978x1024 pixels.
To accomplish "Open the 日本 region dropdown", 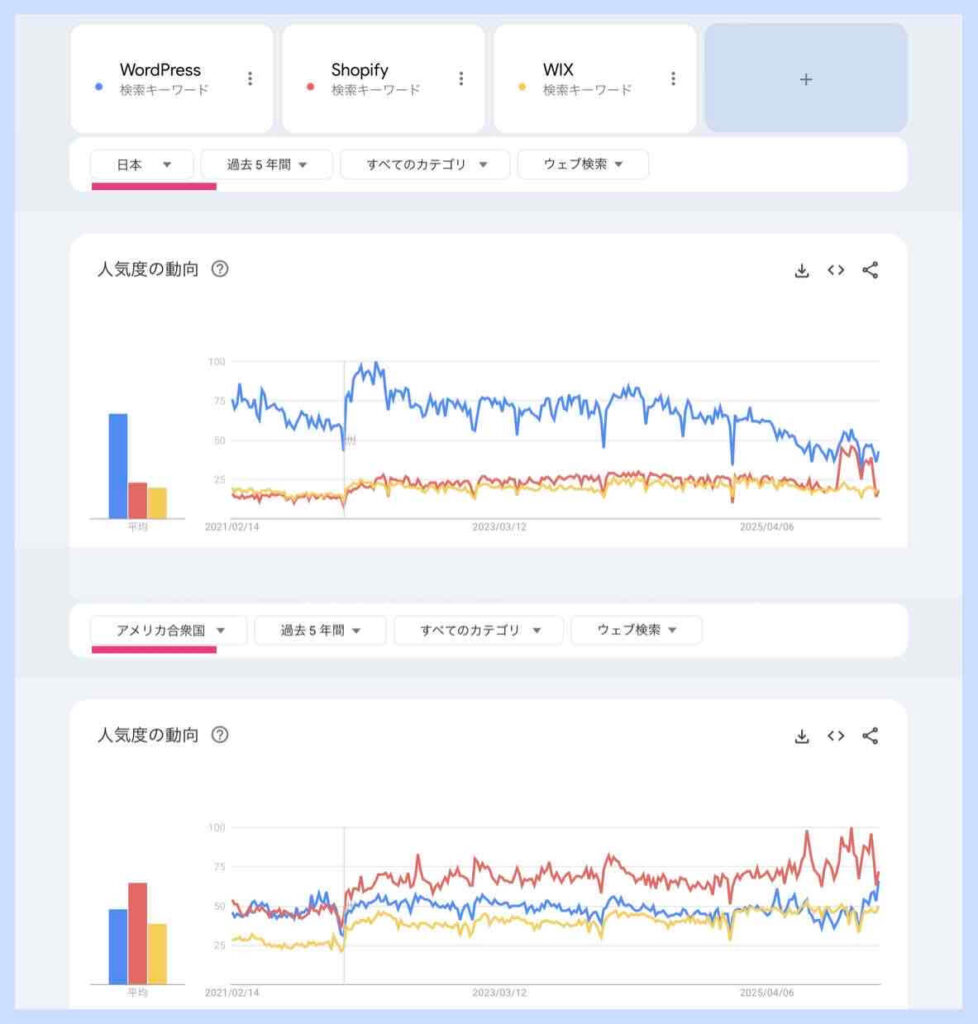I will click(142, 164).
